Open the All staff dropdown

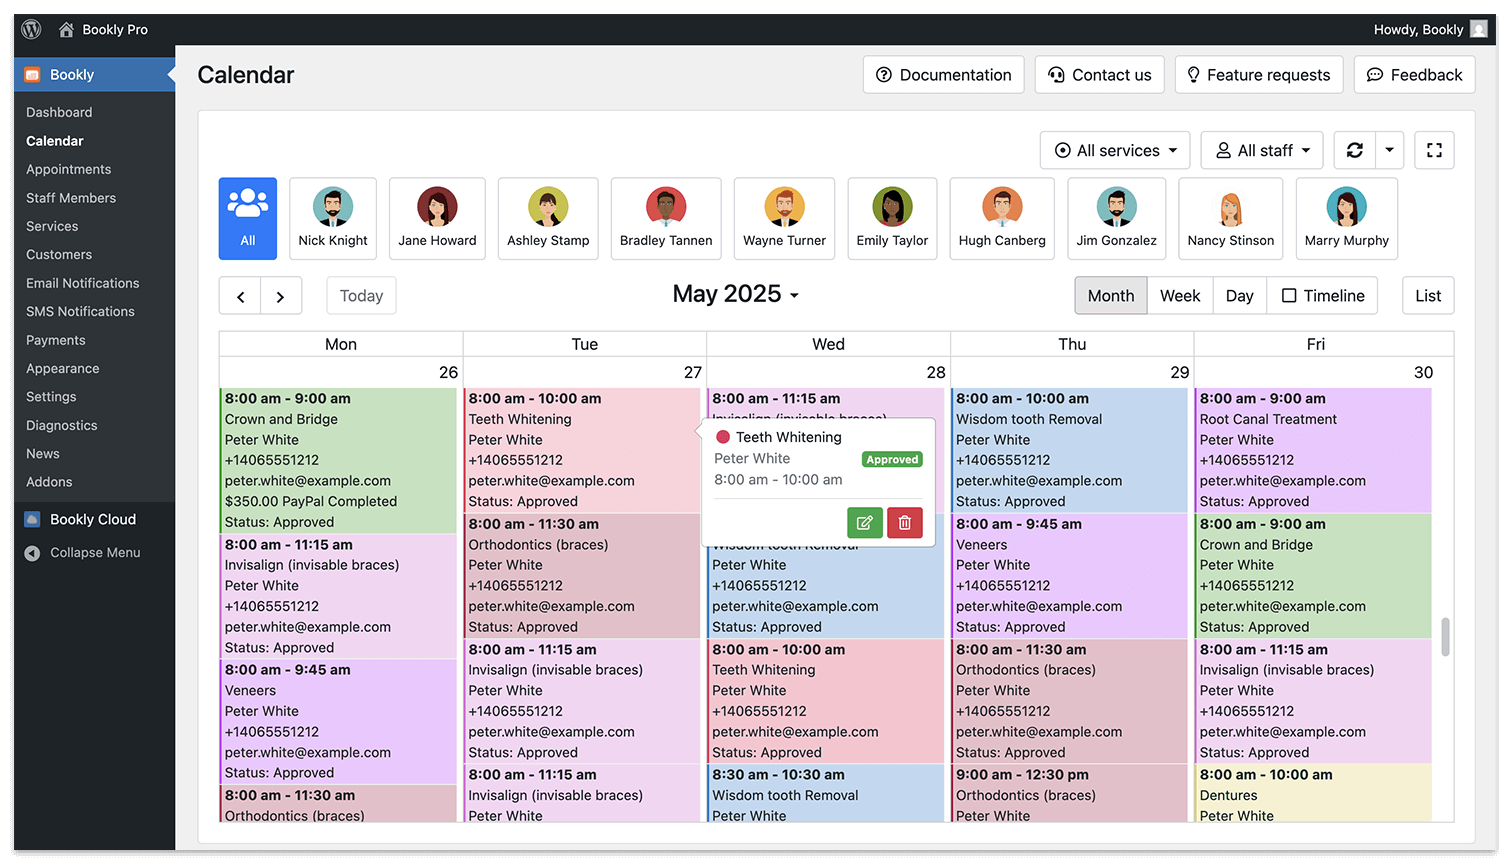(x=1263, y=150)
